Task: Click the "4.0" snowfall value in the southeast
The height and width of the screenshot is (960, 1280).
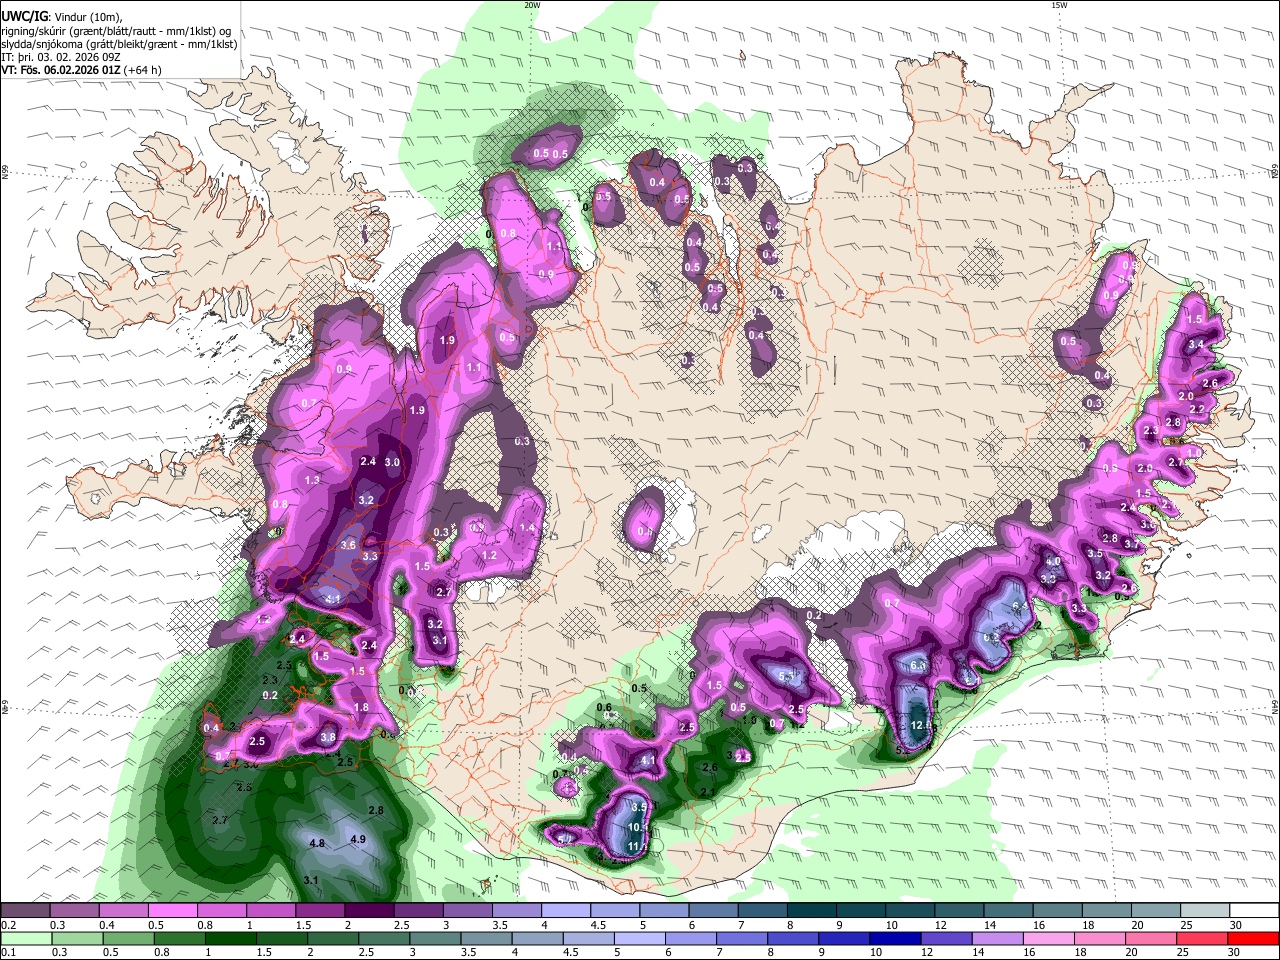Action: [1052, 562]
